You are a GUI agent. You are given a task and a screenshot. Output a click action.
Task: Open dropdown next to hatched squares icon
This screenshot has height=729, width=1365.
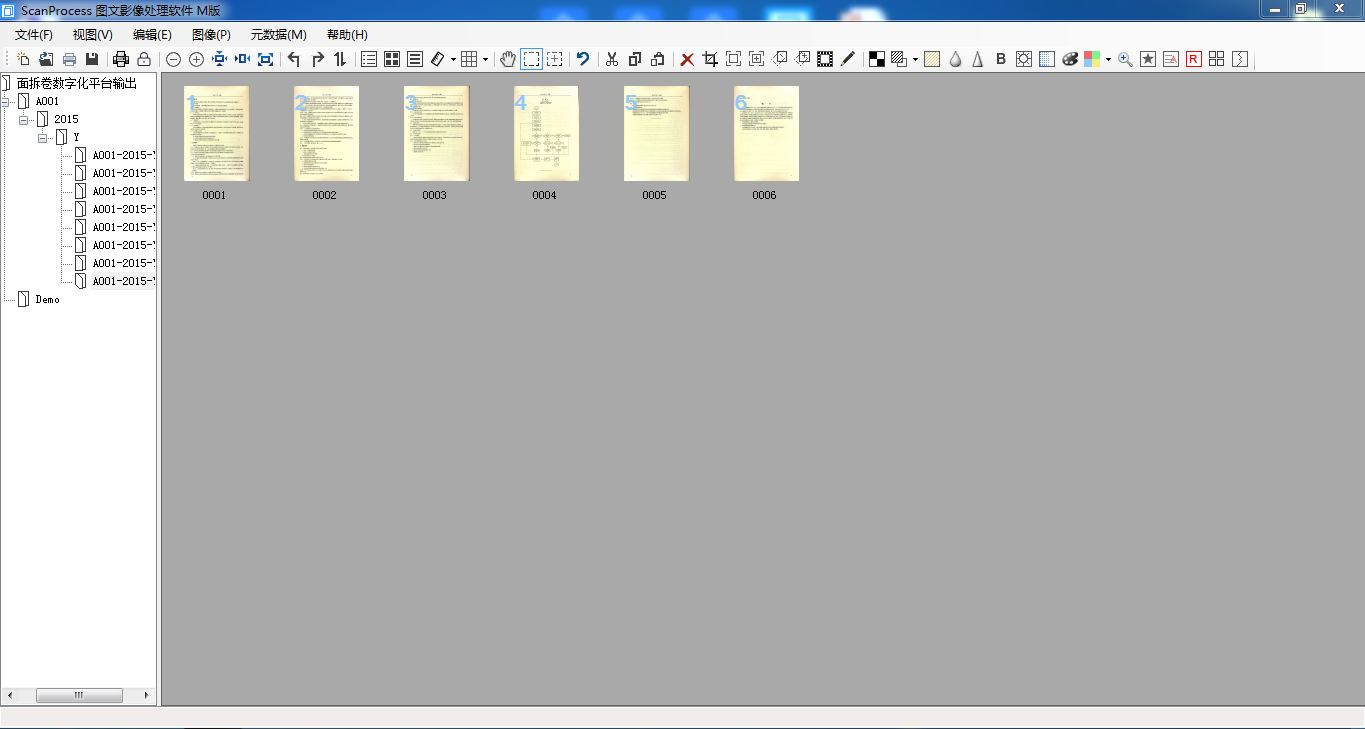[x=915, y=60]
